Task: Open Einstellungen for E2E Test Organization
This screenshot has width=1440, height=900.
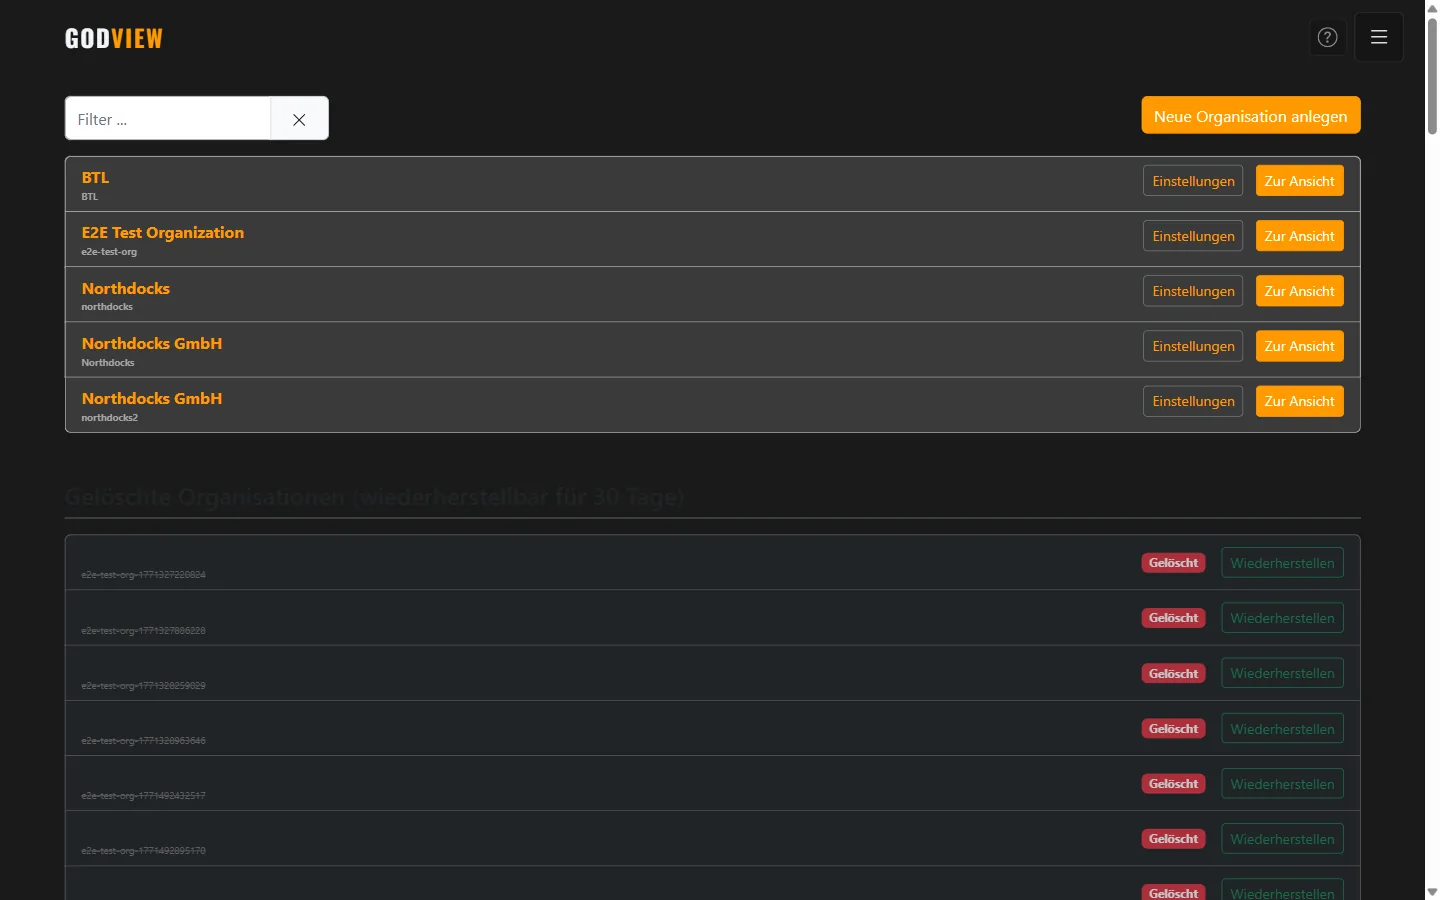Action: (1192, 235)
